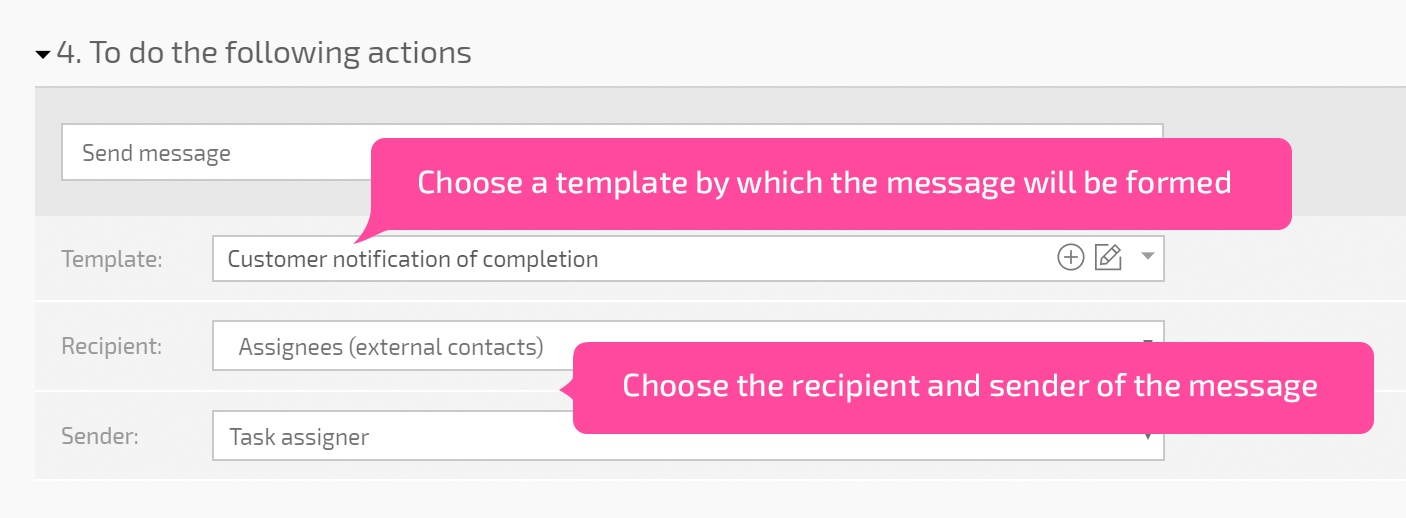Image resolution: width=1406 pixels, height=518 pixels.
Task: Click the pink 'Choose the recipient and sender' tooltip
Action: click(x=973, y=388)
